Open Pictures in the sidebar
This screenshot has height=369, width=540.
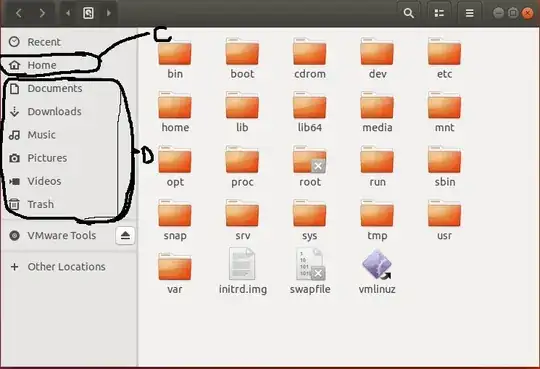coord(69,158)
